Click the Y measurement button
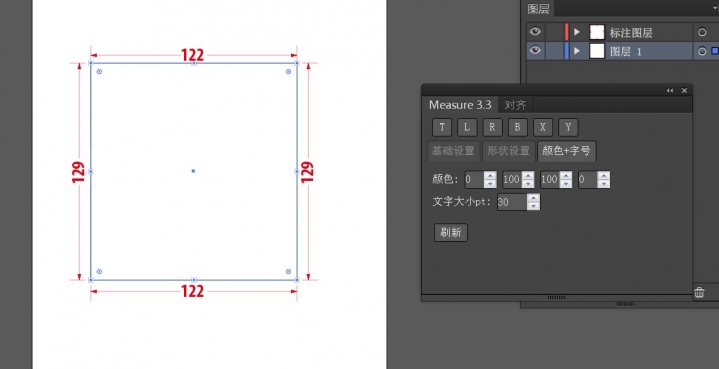The image size is (719, 369). (x=568, y=127)
